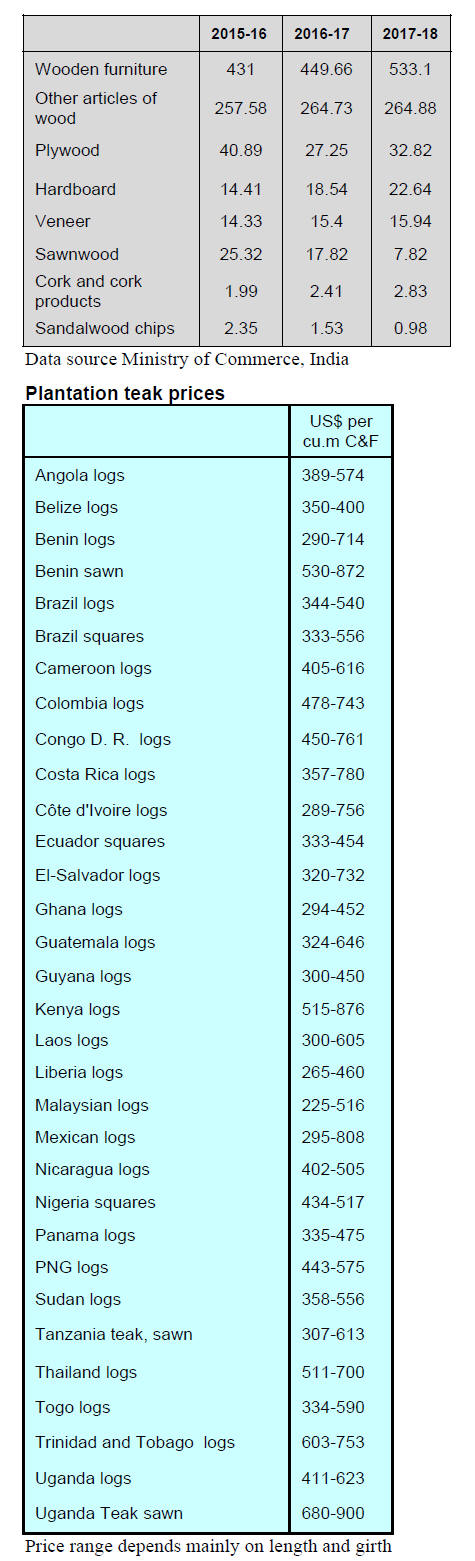The height and width of the screenshot is (1561, 475).
Task: Select the Sandalwood chips row label
Action: (105, 328)
